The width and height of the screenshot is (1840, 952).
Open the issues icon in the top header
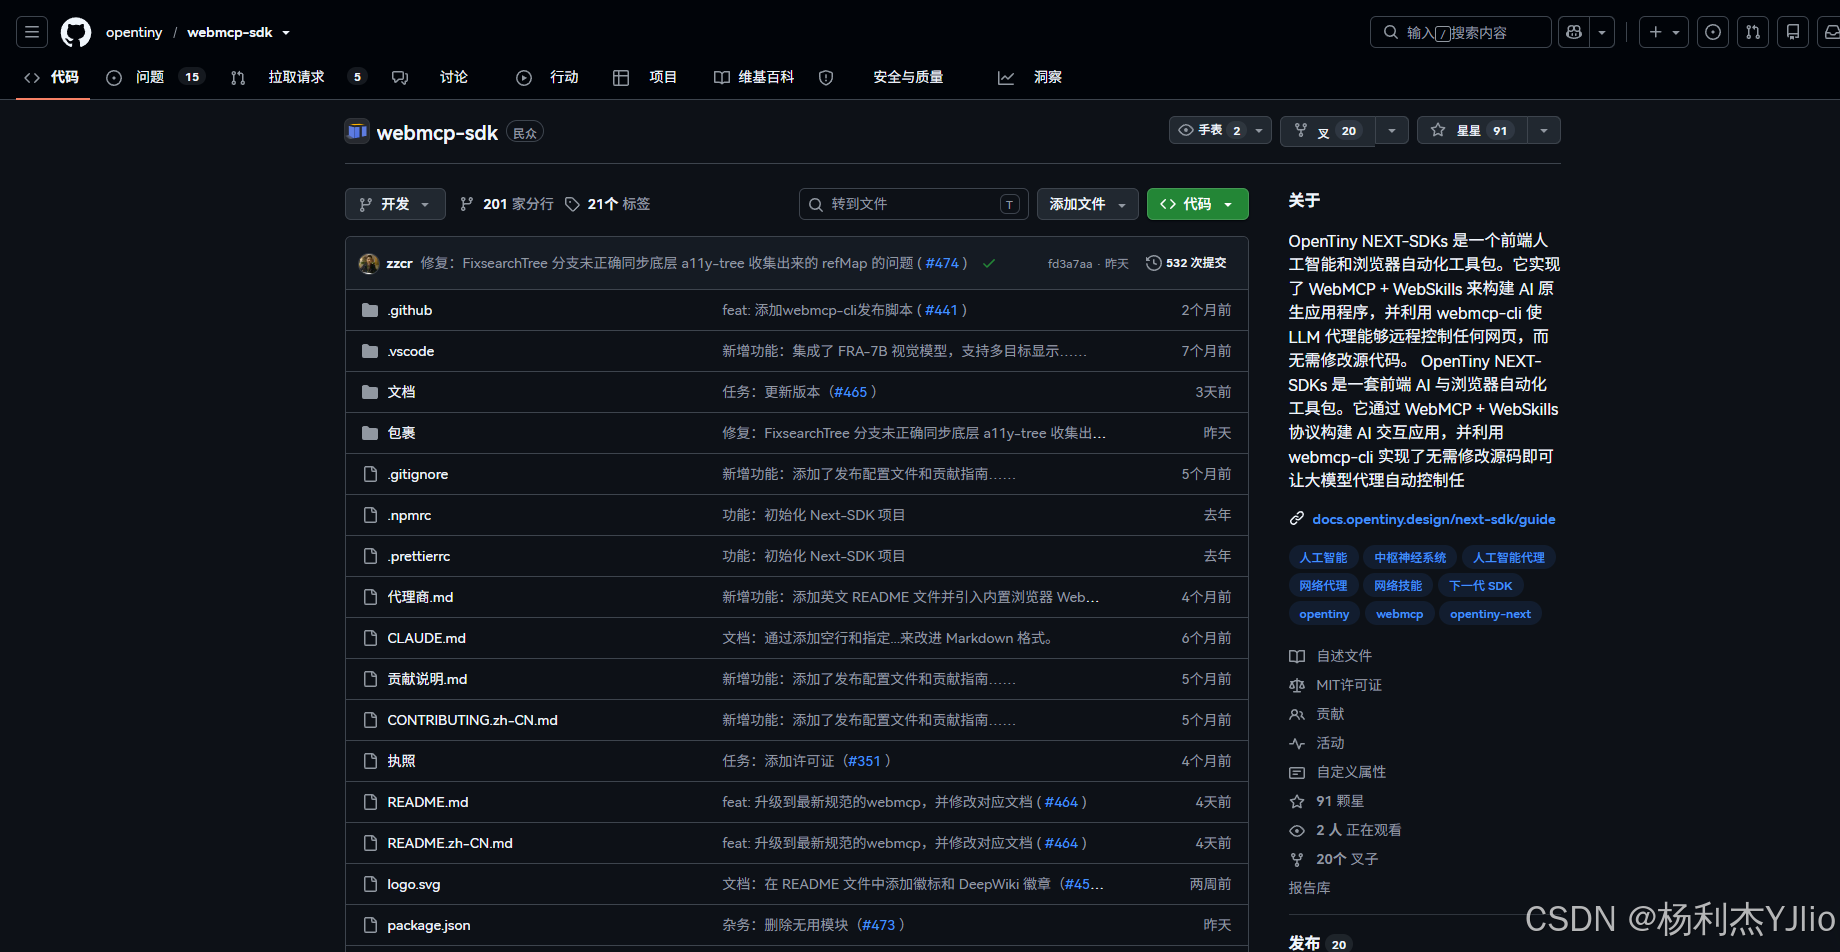coord(1713,32)
